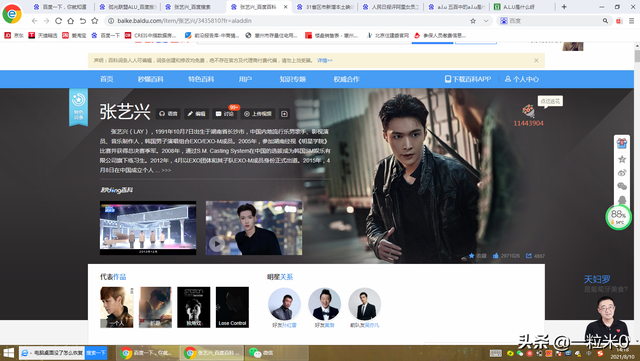The height and width of the screenshot is (361, 640).
Task: Click the 编辑 edit button
Action: click(196, 114)
